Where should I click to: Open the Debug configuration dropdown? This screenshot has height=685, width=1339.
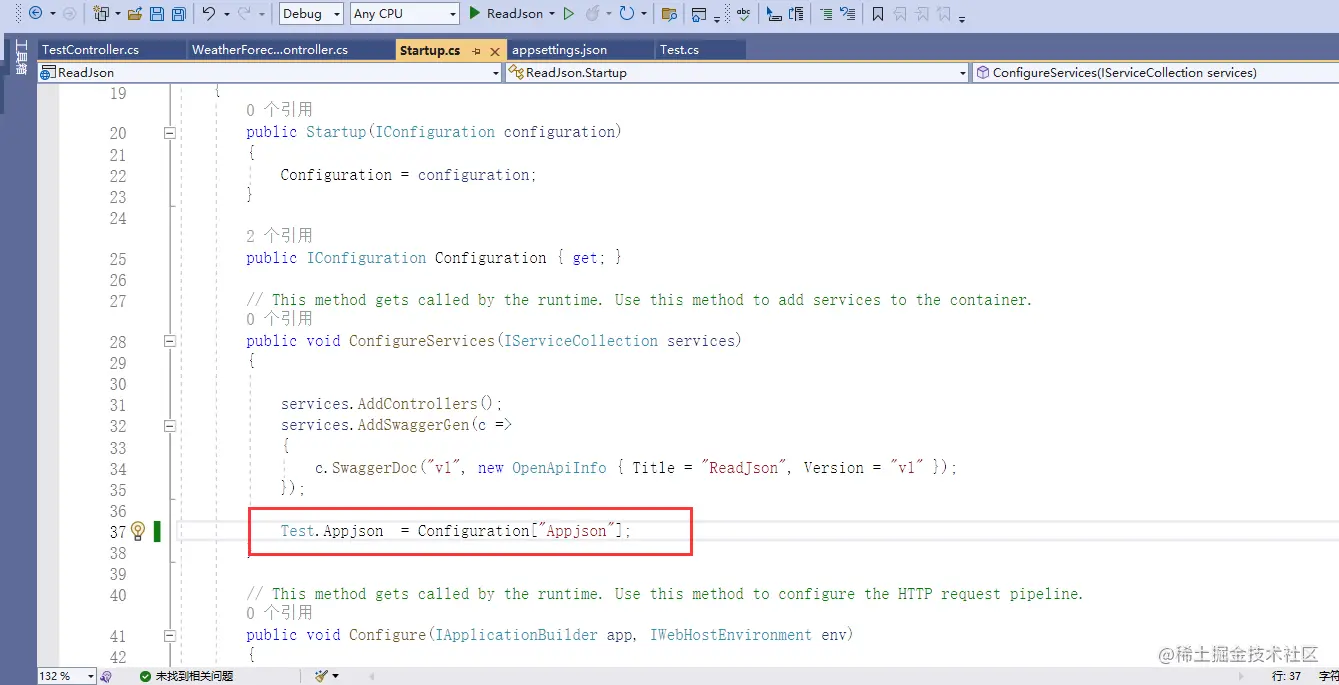coord(310,13)
